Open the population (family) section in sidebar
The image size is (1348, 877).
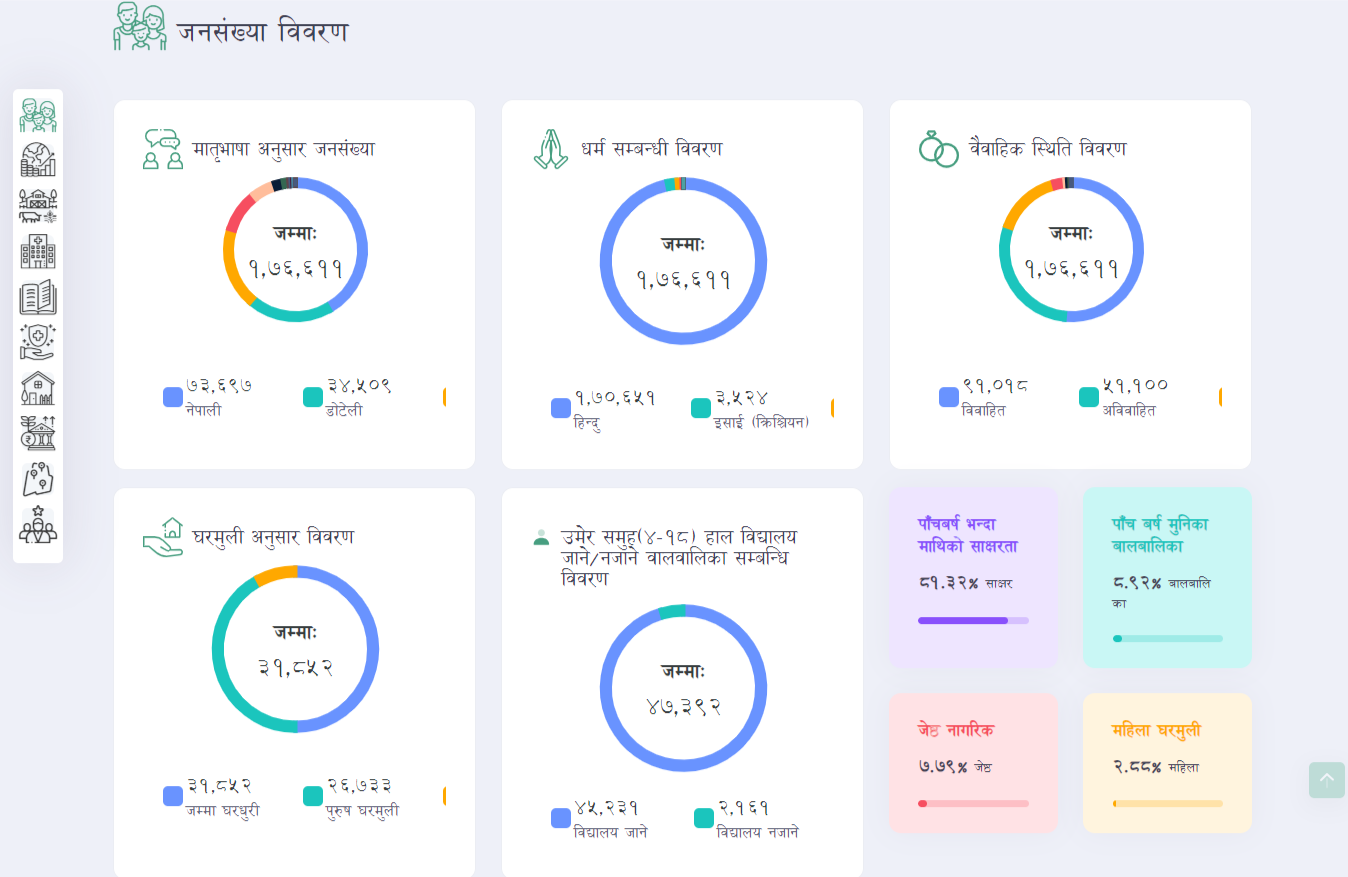pyautogui.click(x=38, y=116)
